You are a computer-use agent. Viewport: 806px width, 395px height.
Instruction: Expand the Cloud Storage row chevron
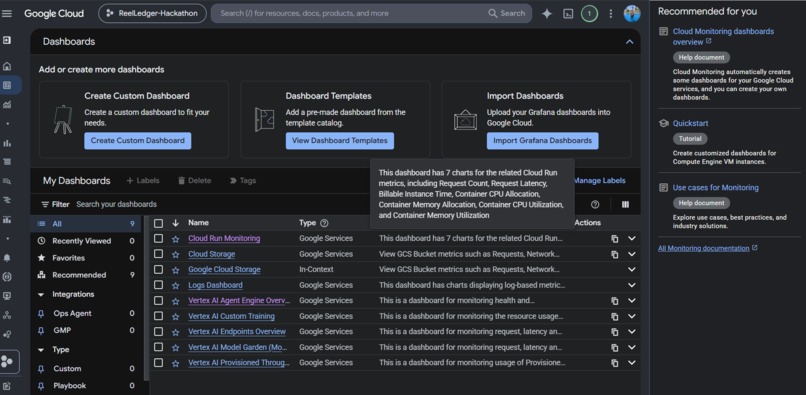(x=632, y=254)
